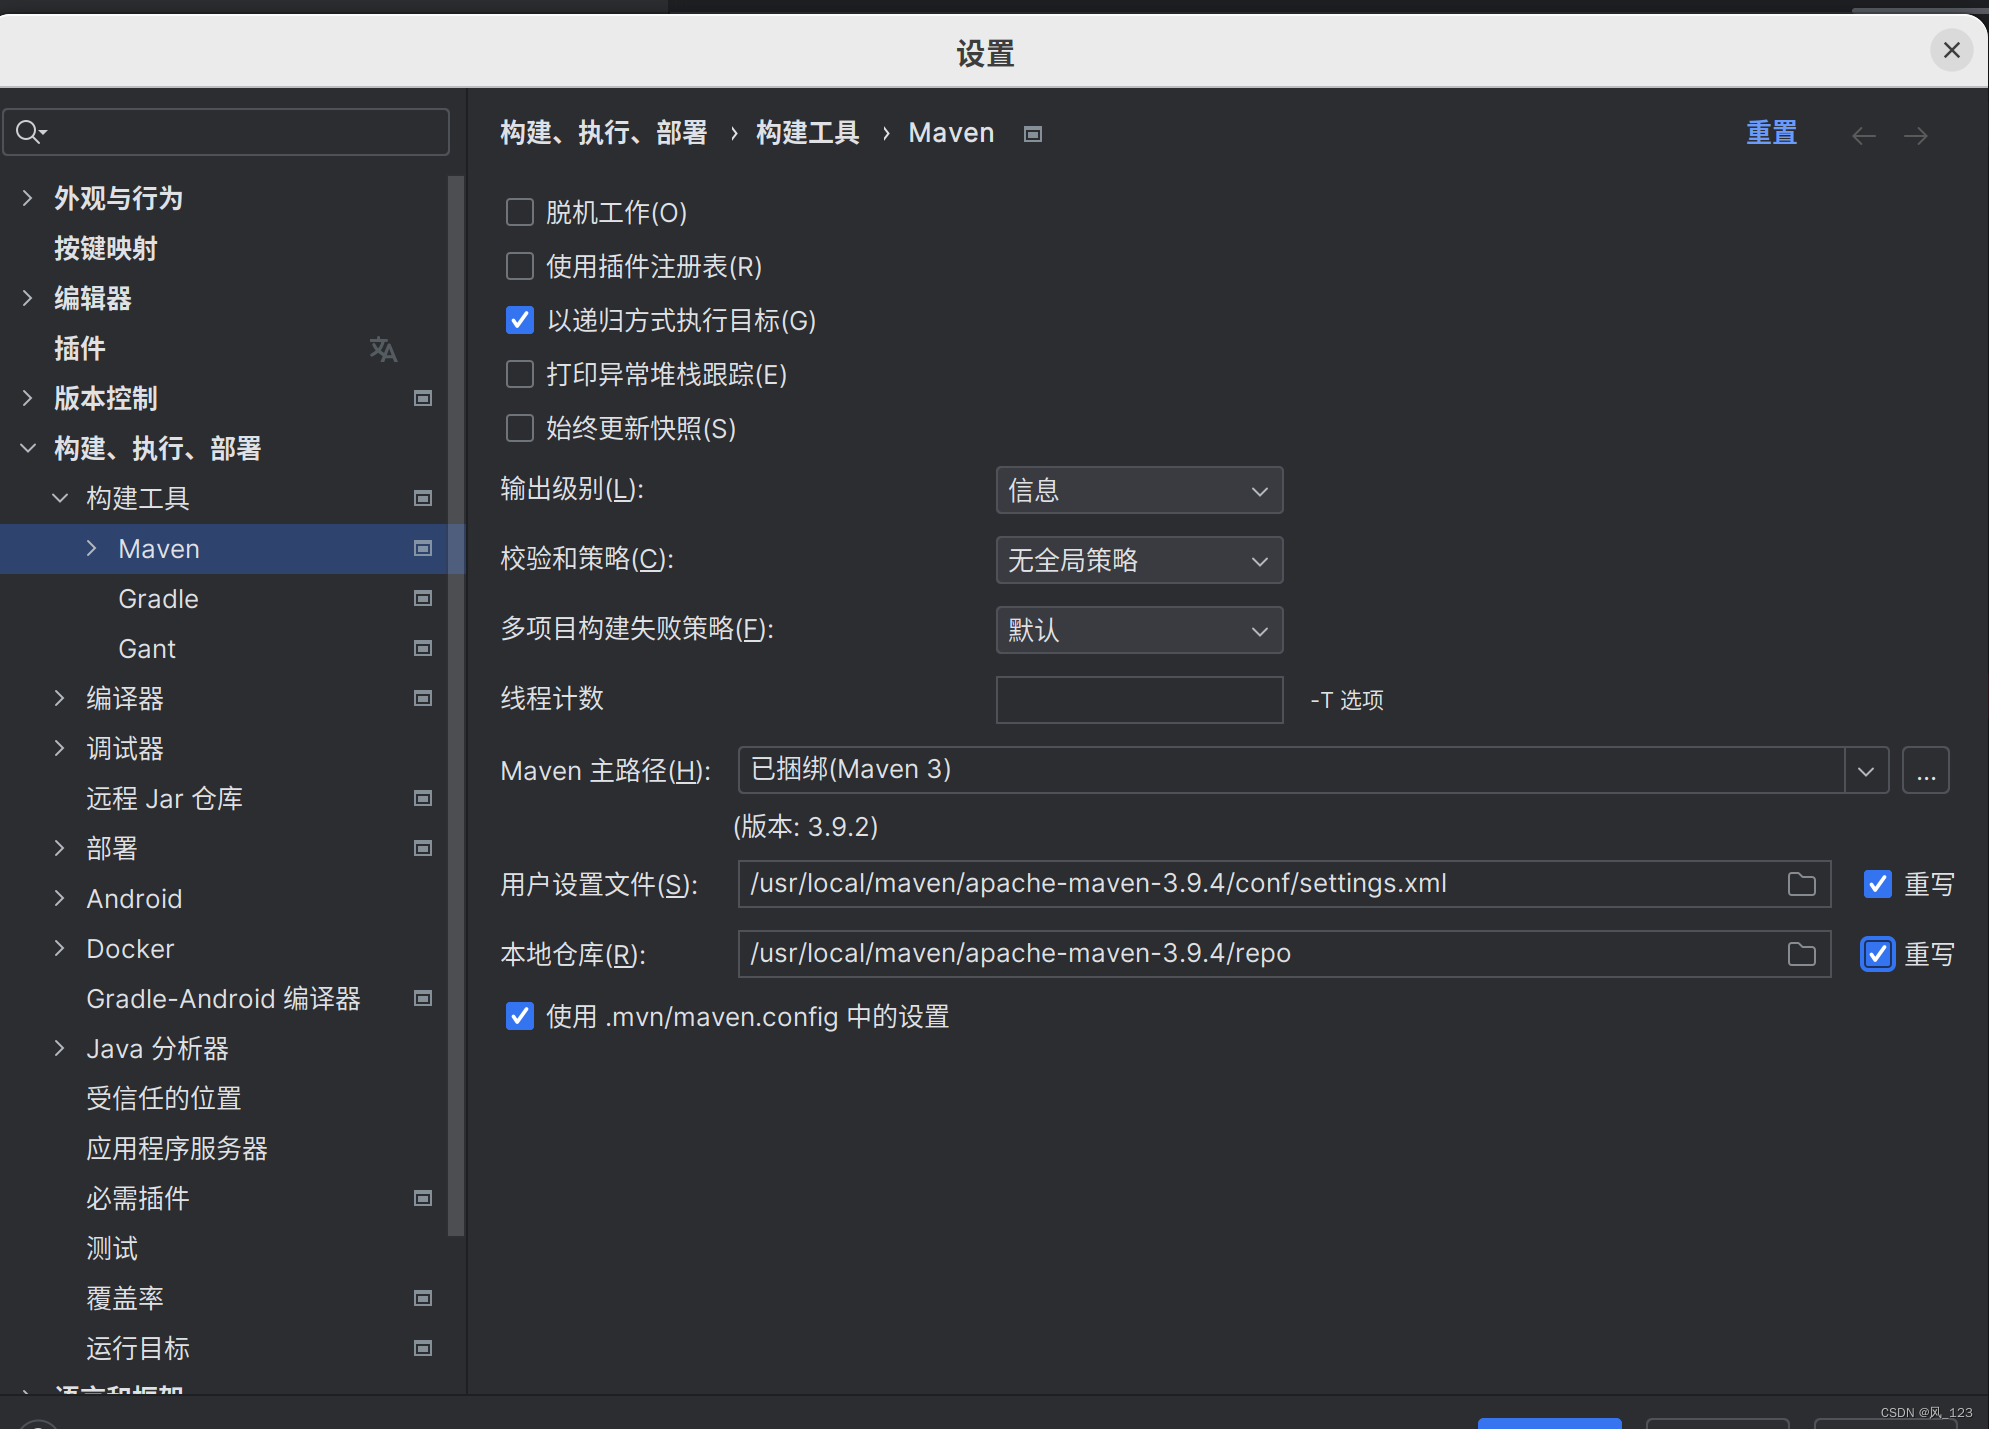Click the settings tree vertical scrollbar
This screenshot has height=1429, width=1989.
coord(456,705)
